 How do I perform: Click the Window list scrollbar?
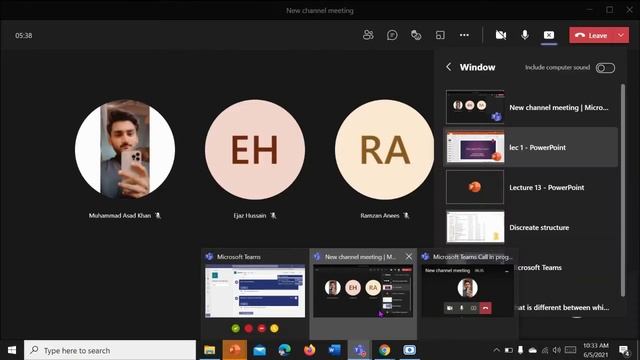[623, 190]
